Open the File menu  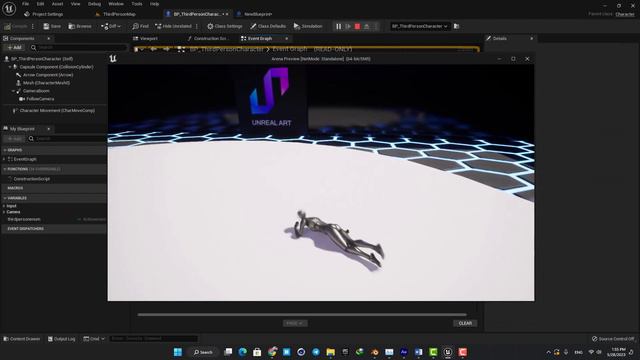pyautogui.click(x=25, y=4)
